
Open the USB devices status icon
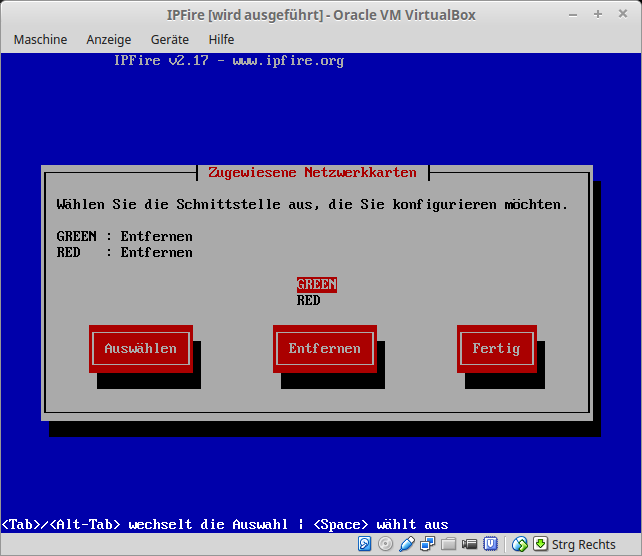coord(407,544)
